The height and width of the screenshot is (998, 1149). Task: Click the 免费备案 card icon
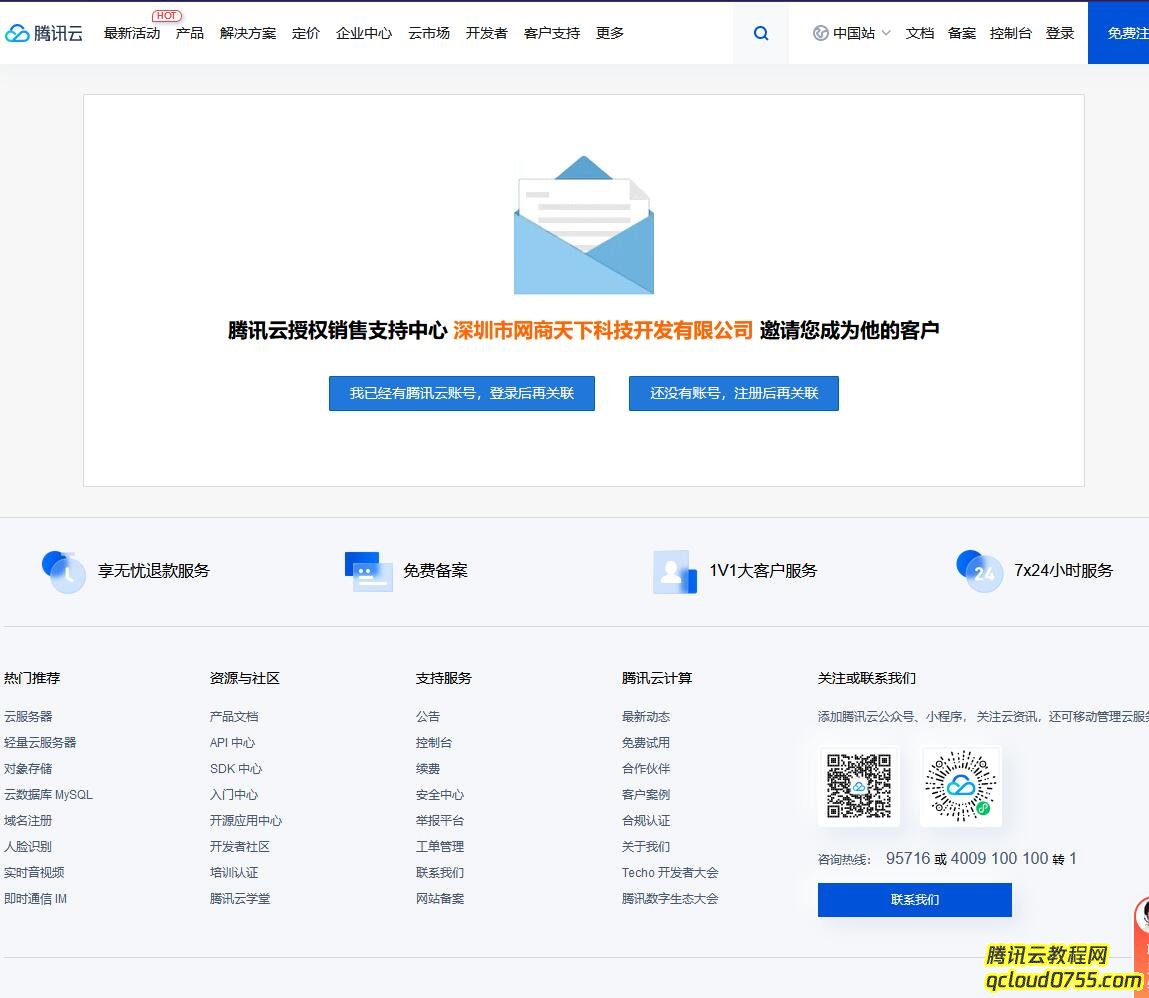point(369,572)
